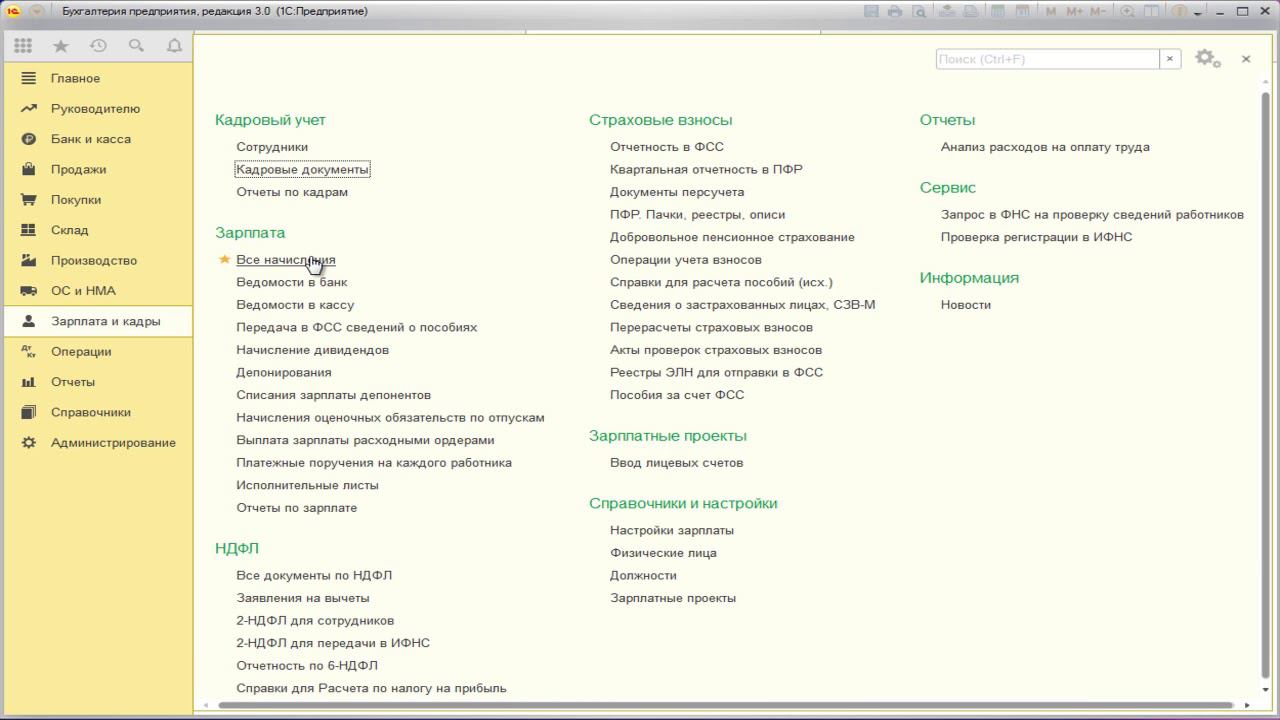1280x720 pixels.
Task: Open Настройки зарплаты
Action: pos(672,530)
